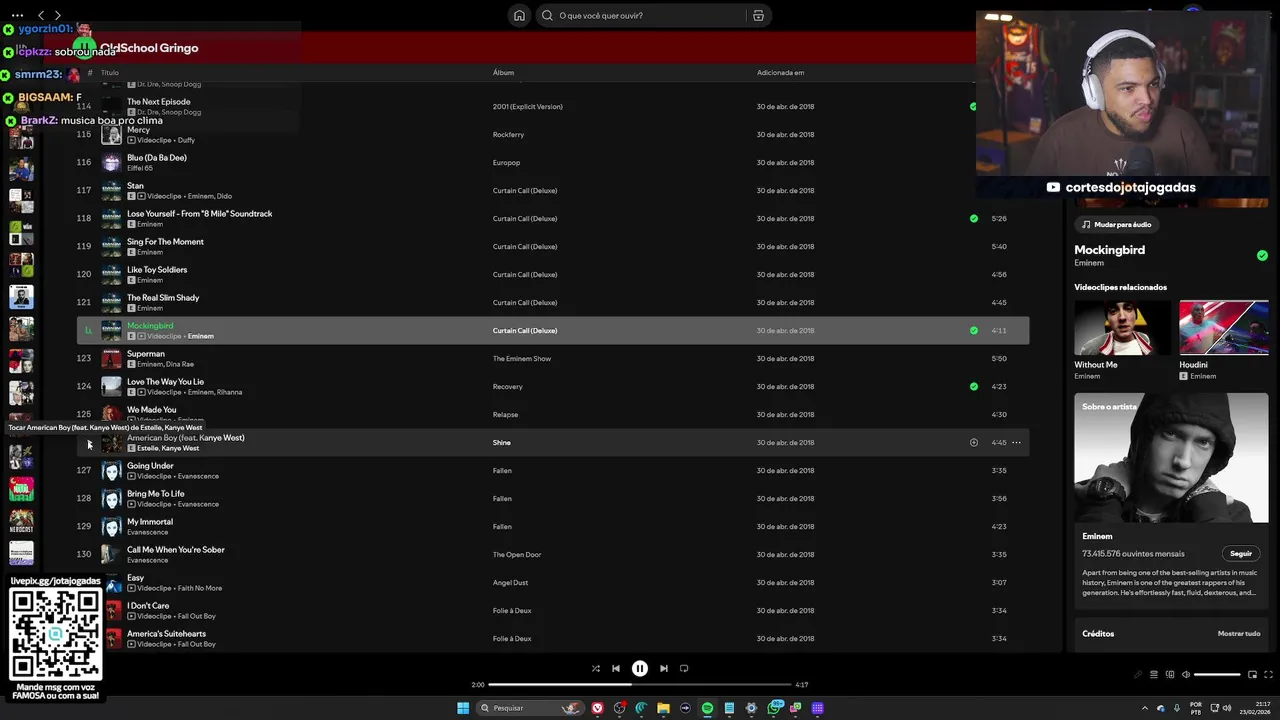Click the Mostrar tudo credits link
Image resolution: width=1280 pixels, height=720 pixels.
click(1239, 633)
